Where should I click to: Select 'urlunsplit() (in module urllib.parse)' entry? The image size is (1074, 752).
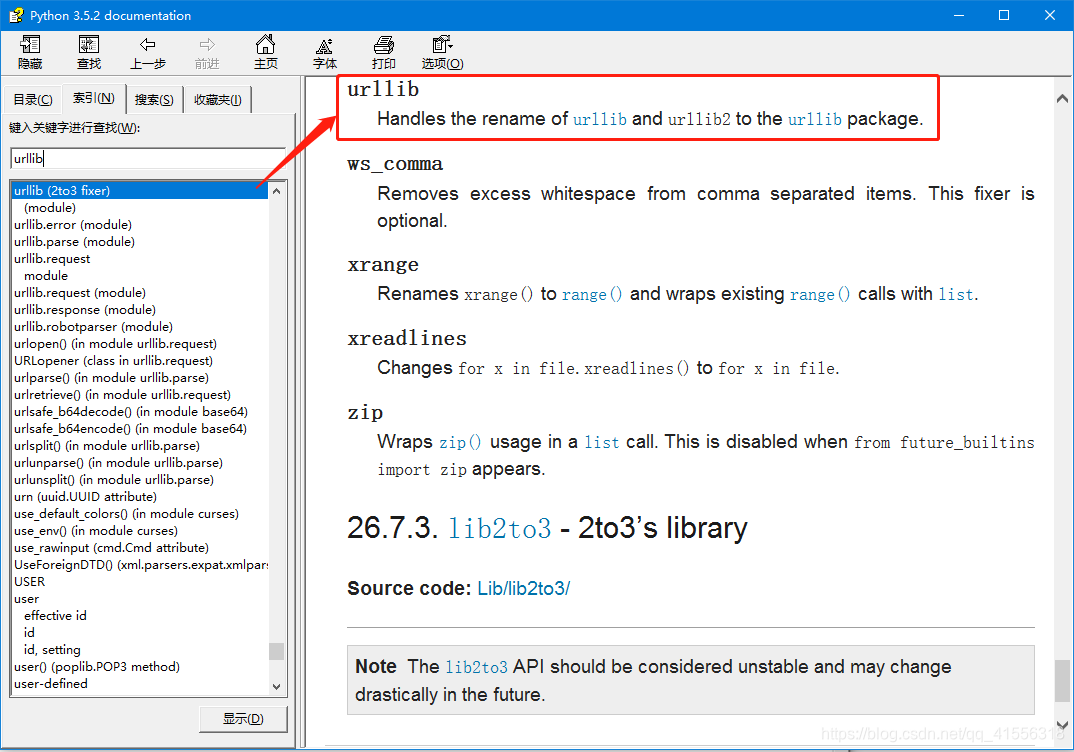(x=114, y=479)
